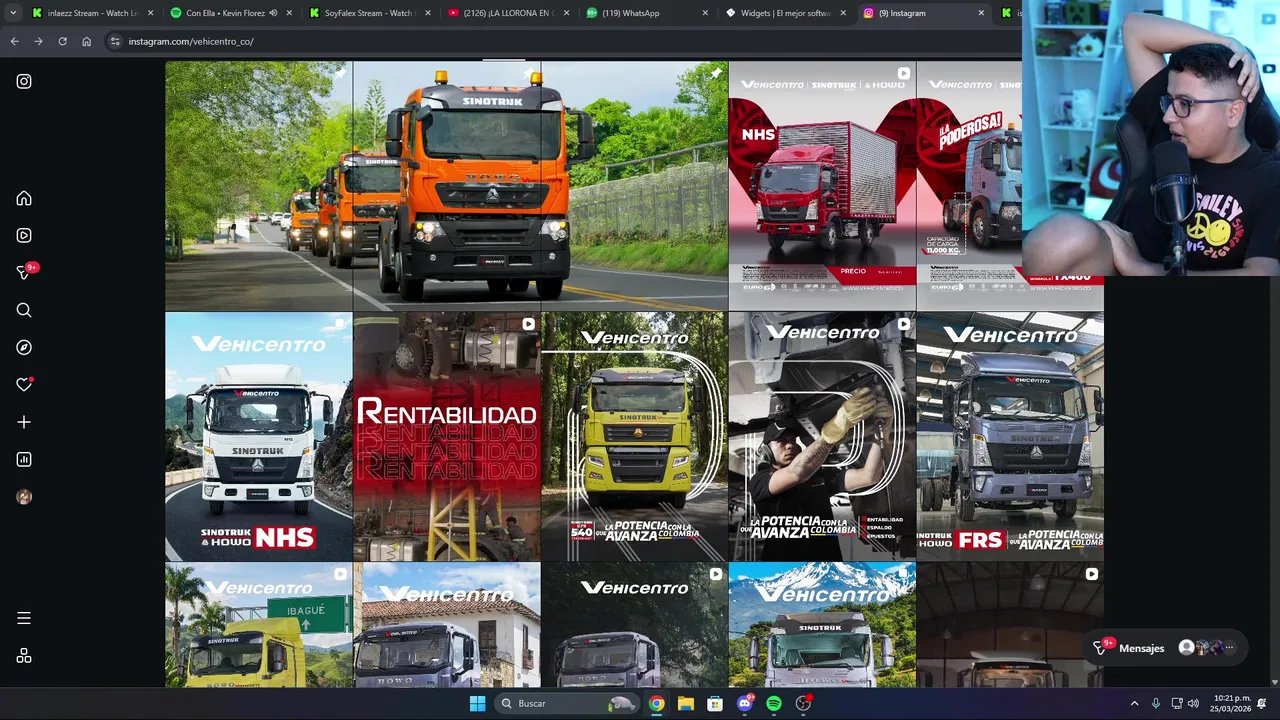1280x720 pixels.
Task: Open Spotify from the taskbar
Action: (x=774, y=703)
